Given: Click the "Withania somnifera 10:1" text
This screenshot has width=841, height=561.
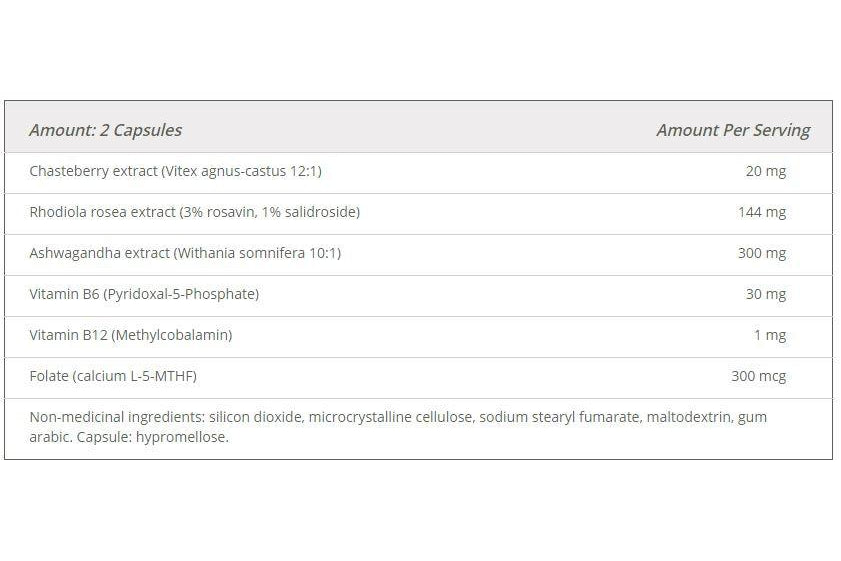Looking at the screenshot, I should point(257,253).
